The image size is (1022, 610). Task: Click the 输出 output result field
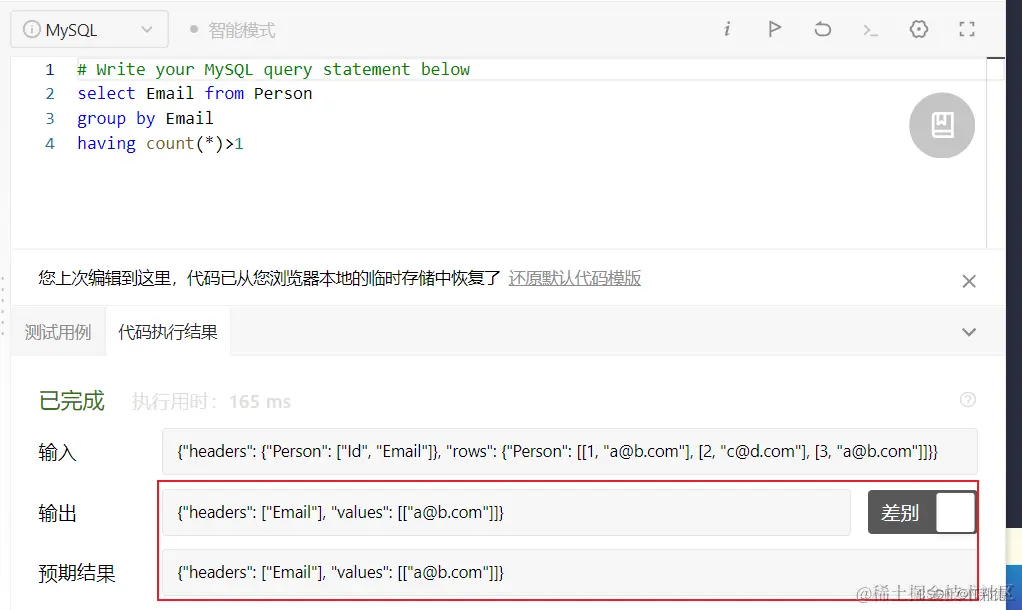tap(506, 512)
